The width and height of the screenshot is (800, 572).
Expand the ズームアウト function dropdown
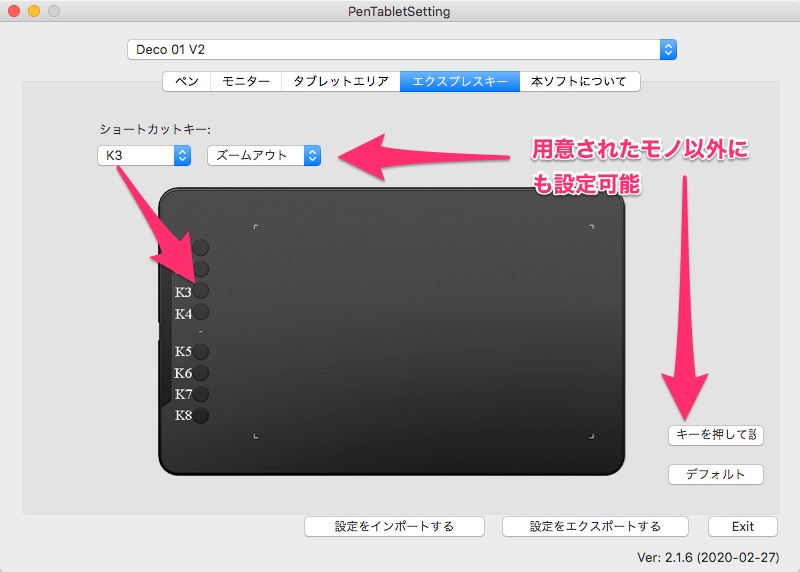[264, 155]
